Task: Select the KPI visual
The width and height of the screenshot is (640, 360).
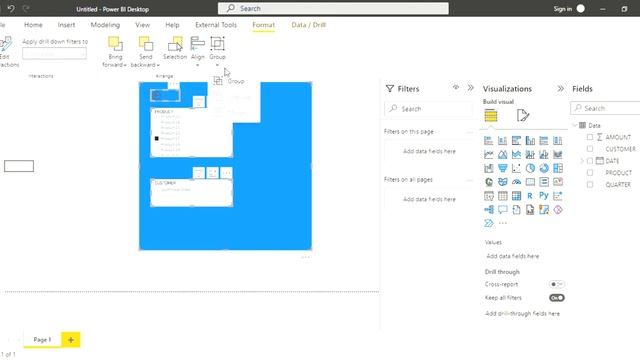Action: point(558,182)
